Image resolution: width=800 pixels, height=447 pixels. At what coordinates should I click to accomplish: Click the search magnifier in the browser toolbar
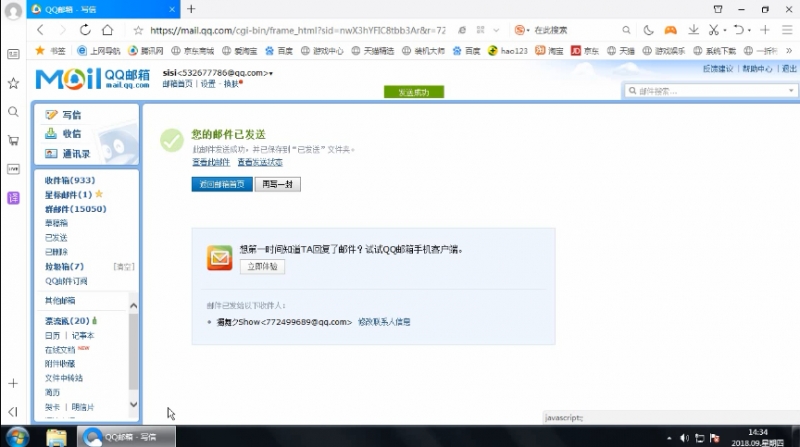pos(626,30)
